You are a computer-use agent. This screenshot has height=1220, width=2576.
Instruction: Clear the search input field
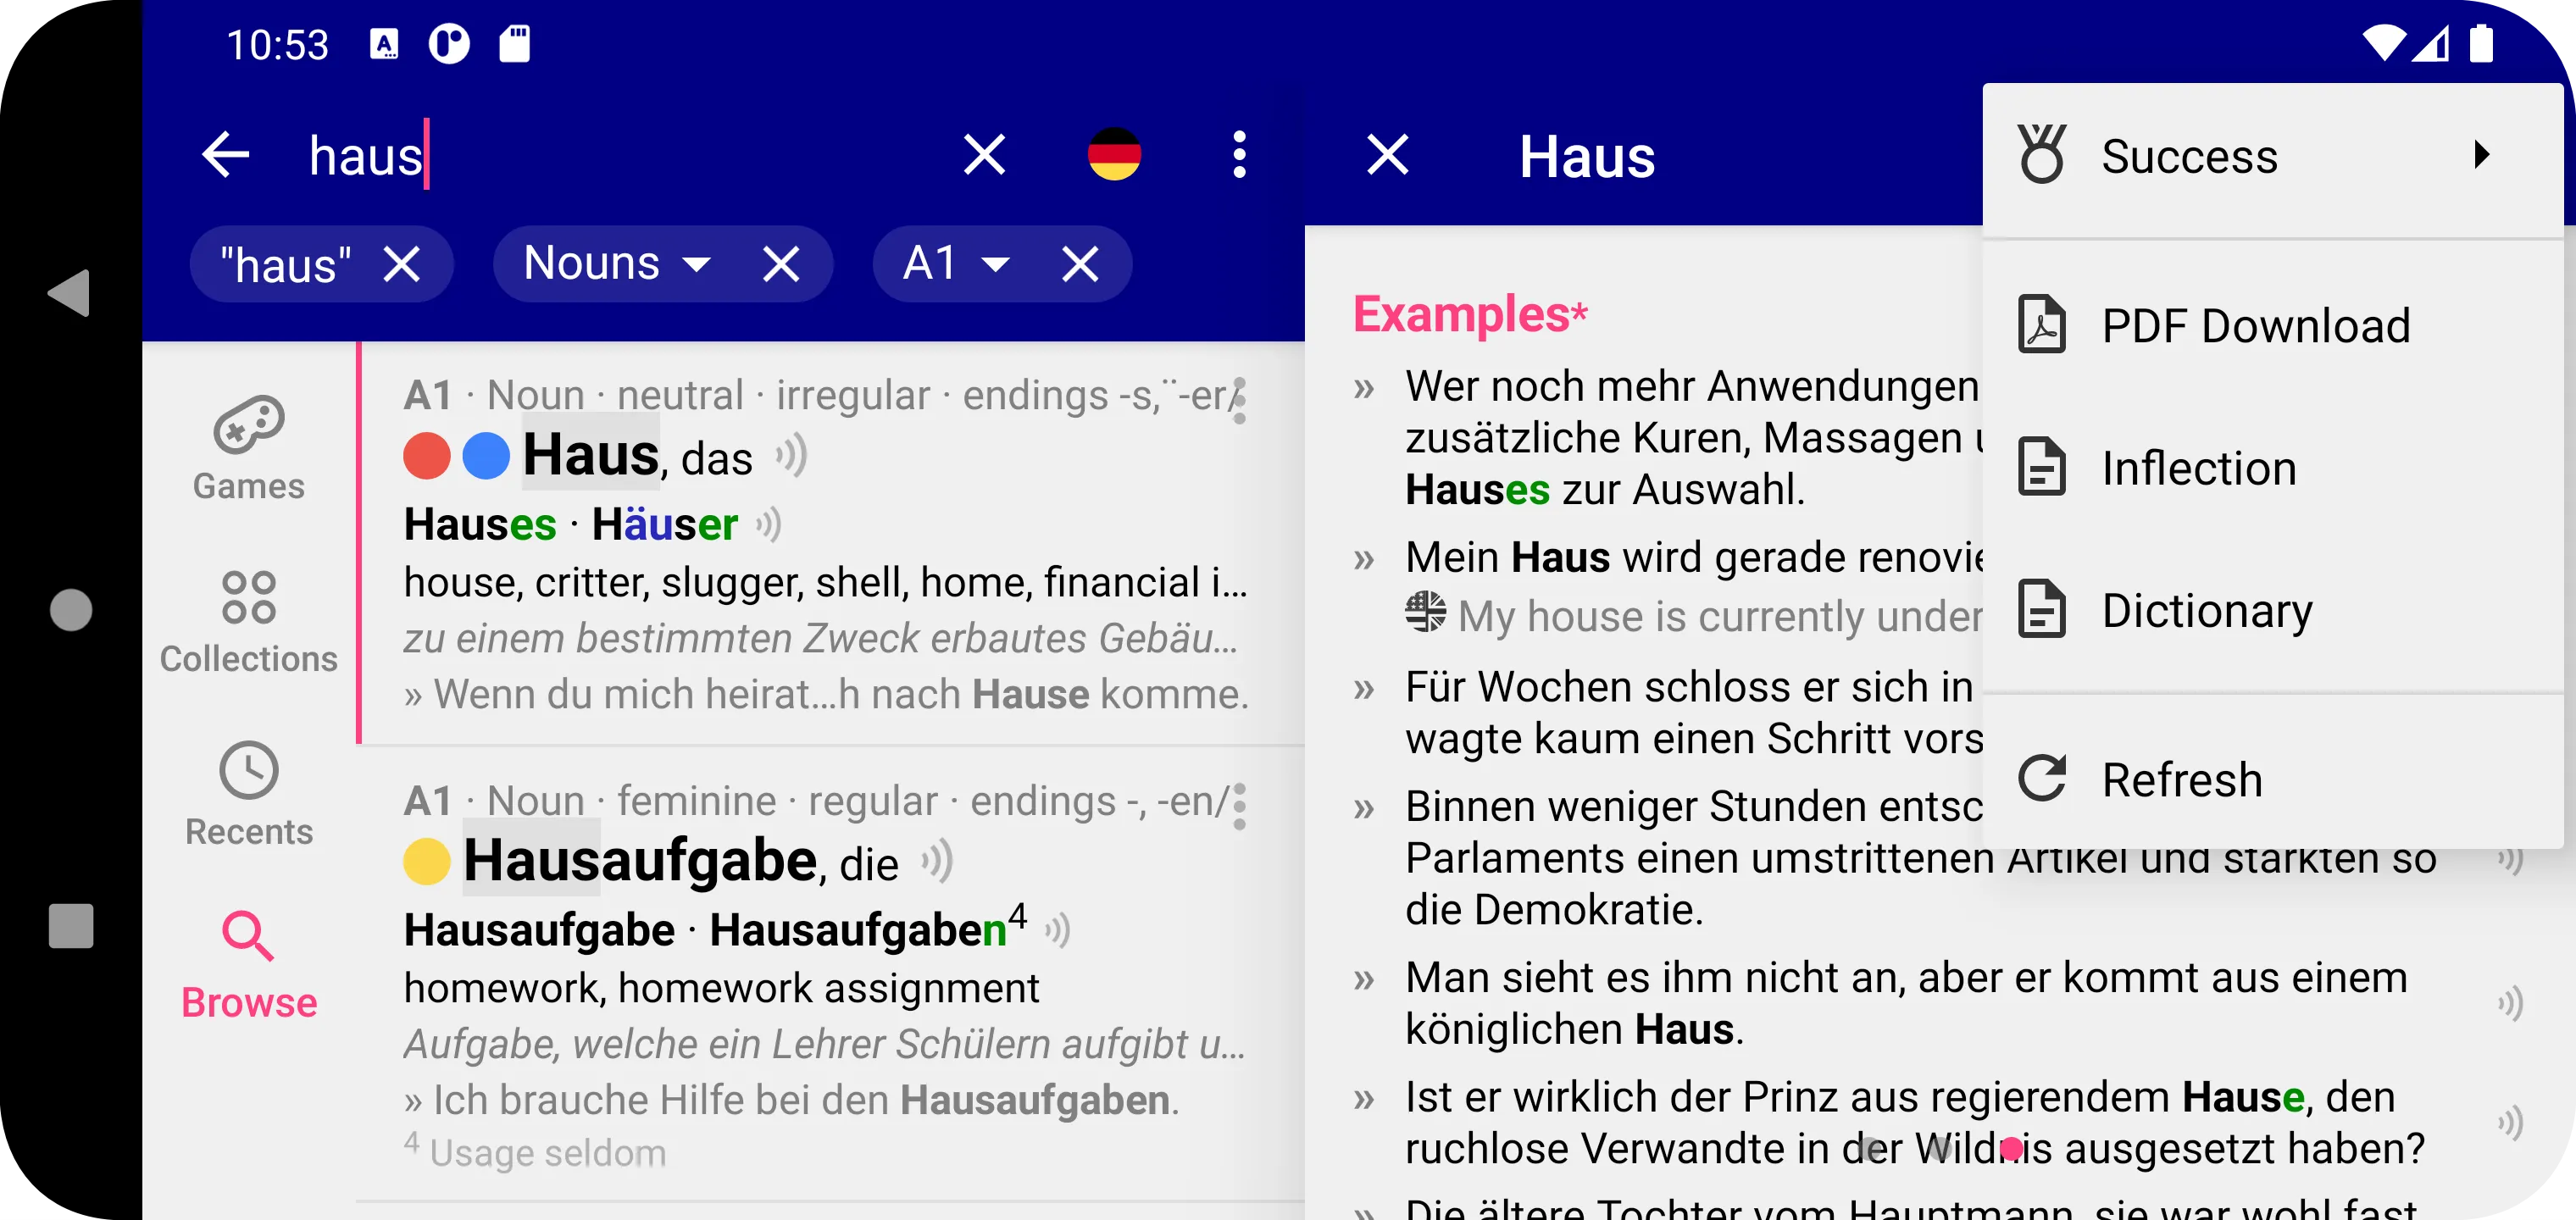click(x=987, y=152)
